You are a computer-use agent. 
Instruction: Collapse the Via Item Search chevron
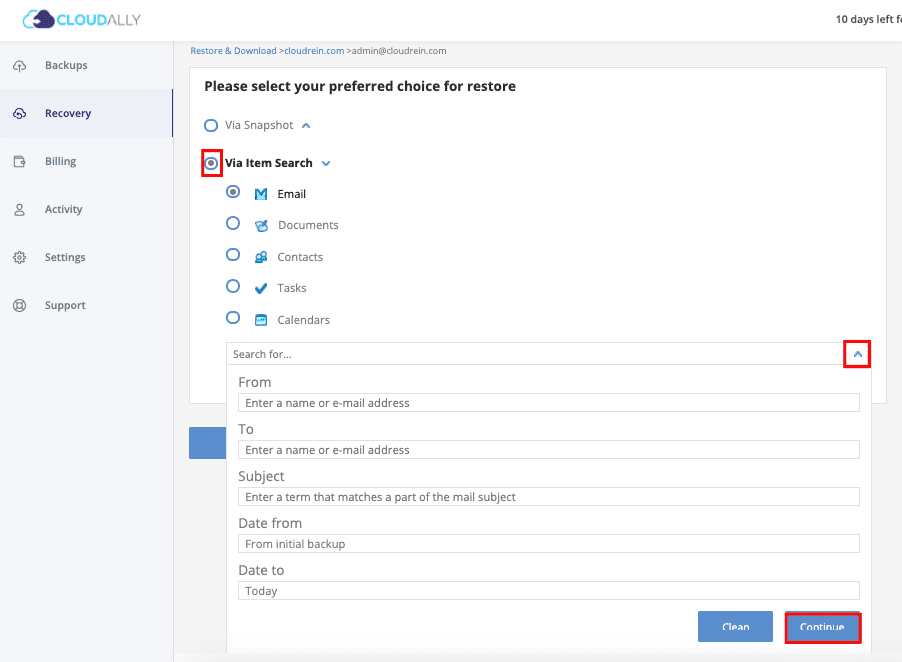[326, 163]
